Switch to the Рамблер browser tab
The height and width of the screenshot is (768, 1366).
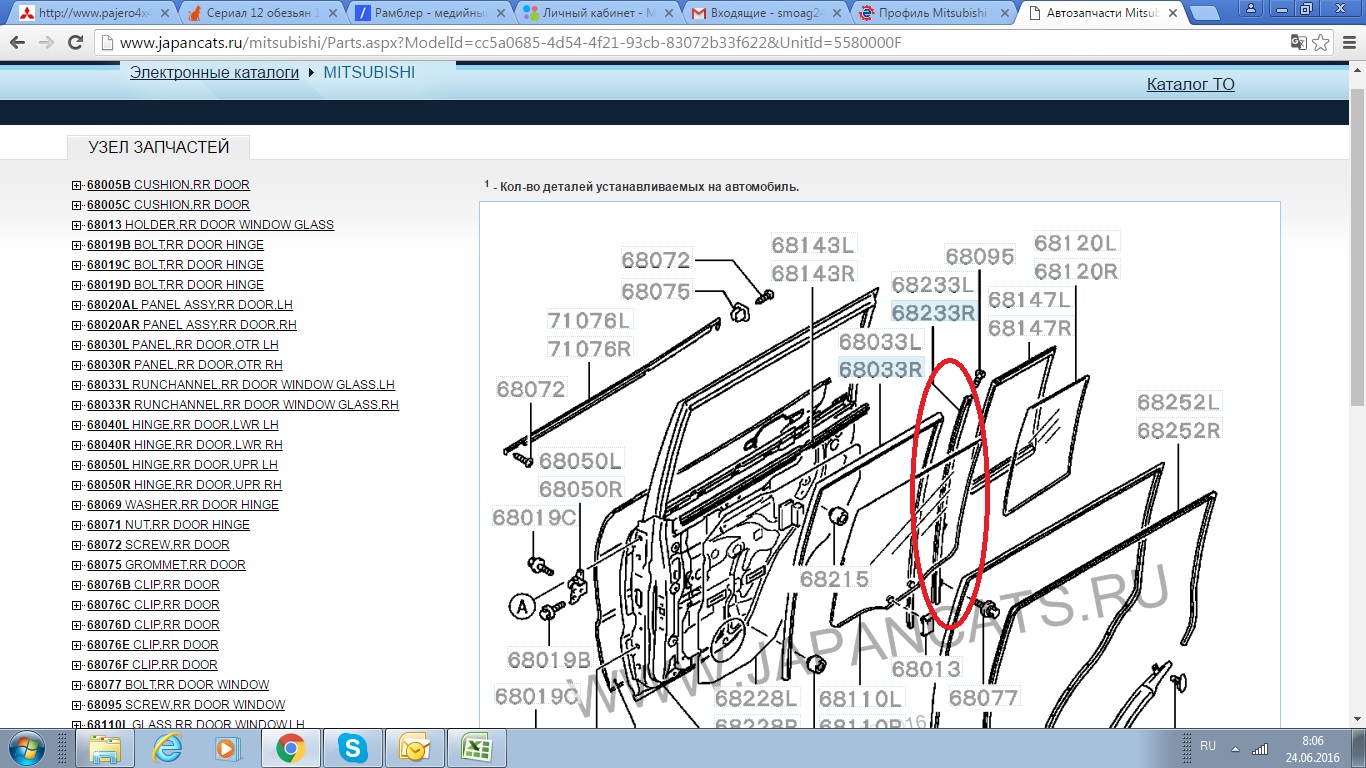[430, 13]
